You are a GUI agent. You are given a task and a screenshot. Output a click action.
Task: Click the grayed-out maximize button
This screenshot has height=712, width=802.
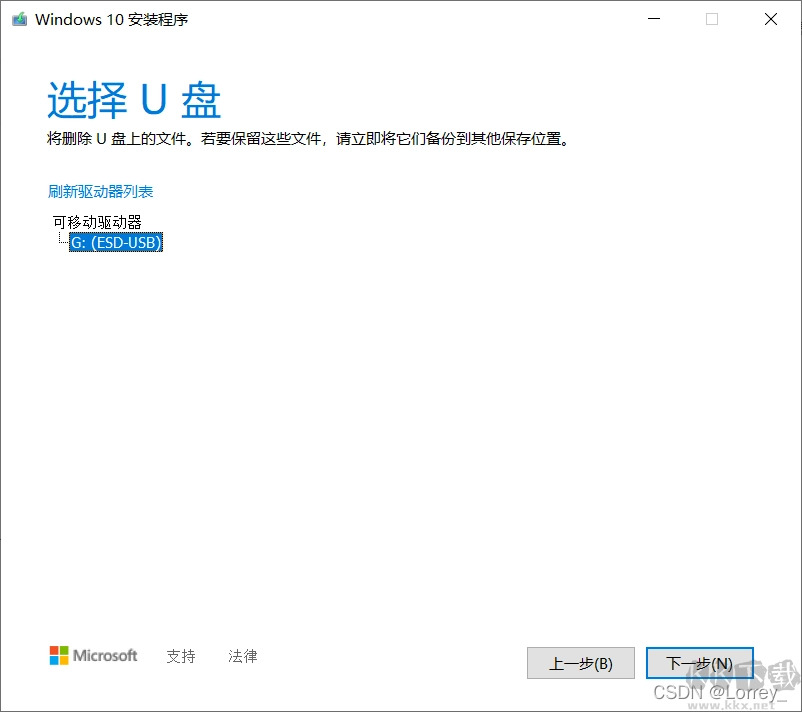[x=712, y=19]
